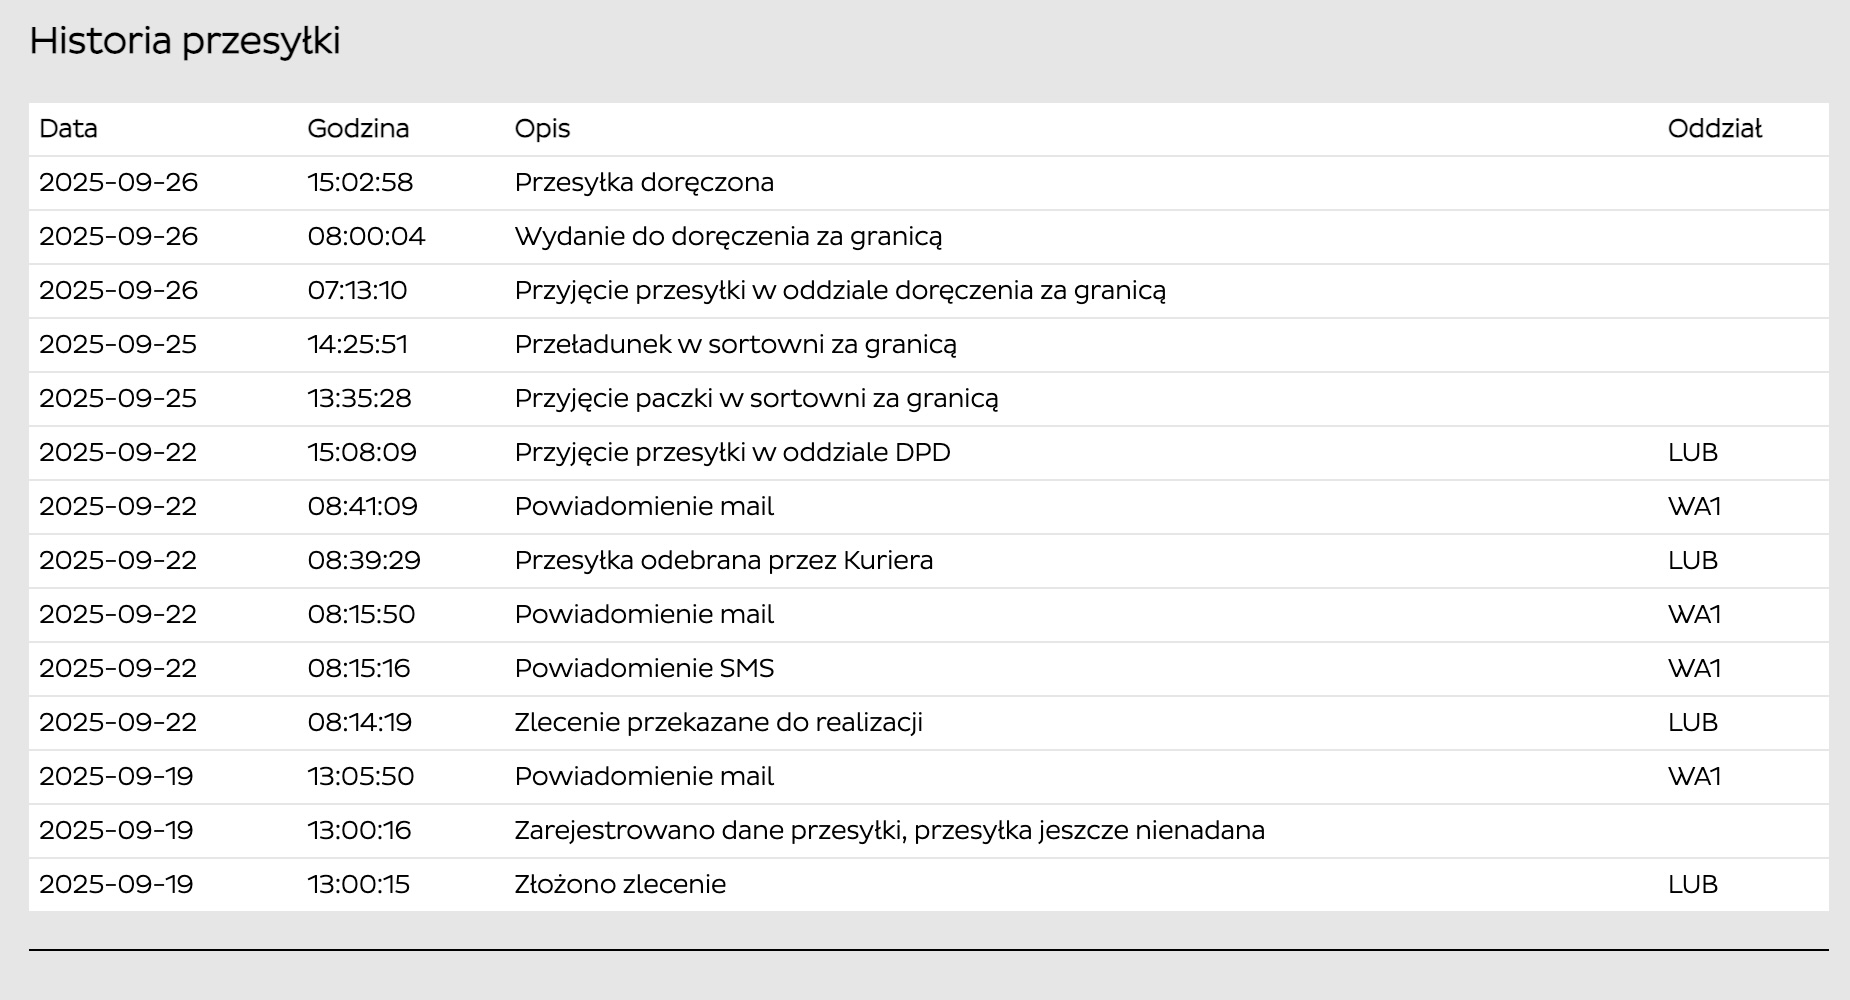The width and height of the screenshot is (1850, 1000).
Task: Select the "Powiadomienie mail" entry at 13:05:50
Action: coord(644,777)
